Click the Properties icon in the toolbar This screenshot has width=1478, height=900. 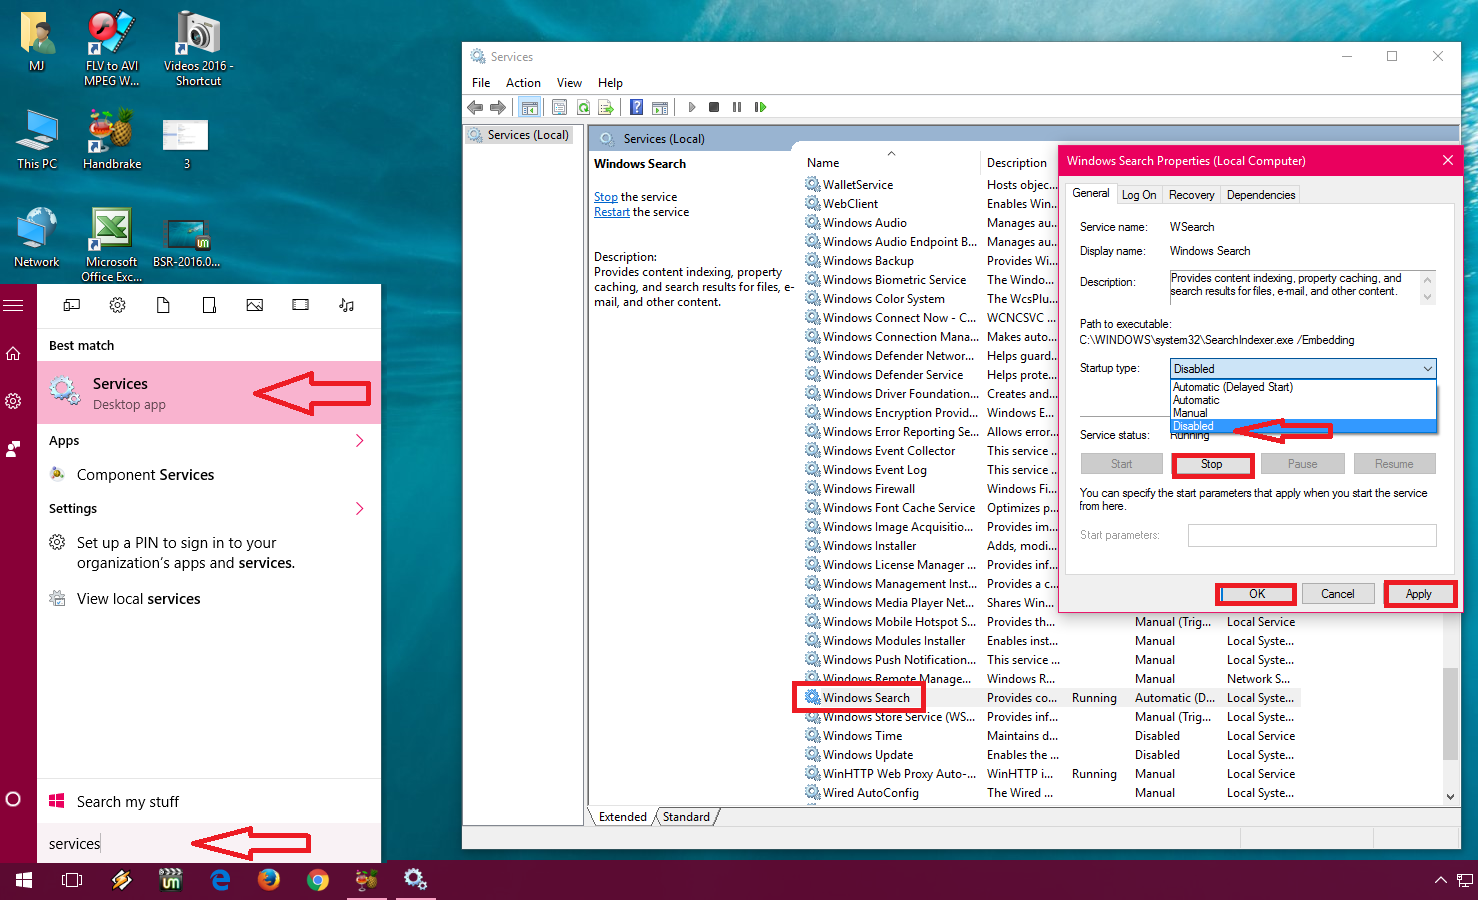(x=559, y=107)
